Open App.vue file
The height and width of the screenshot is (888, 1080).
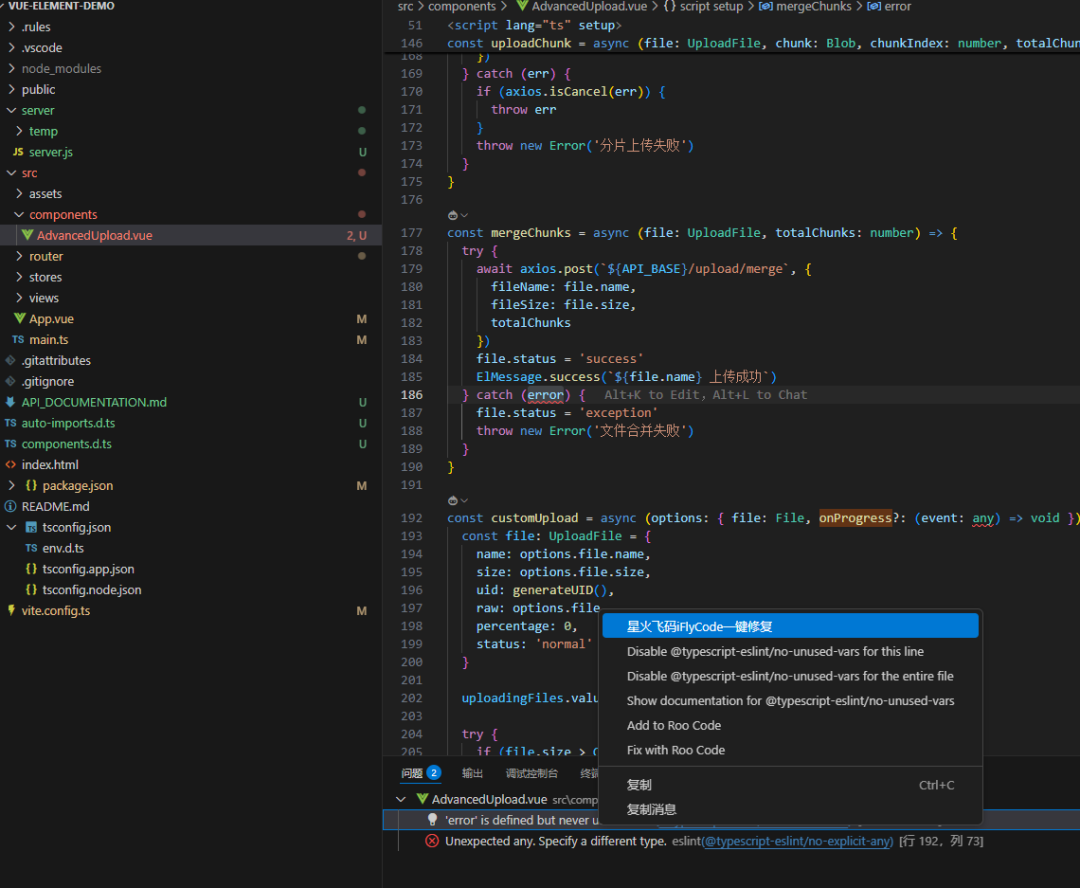[x=51, y=319]
